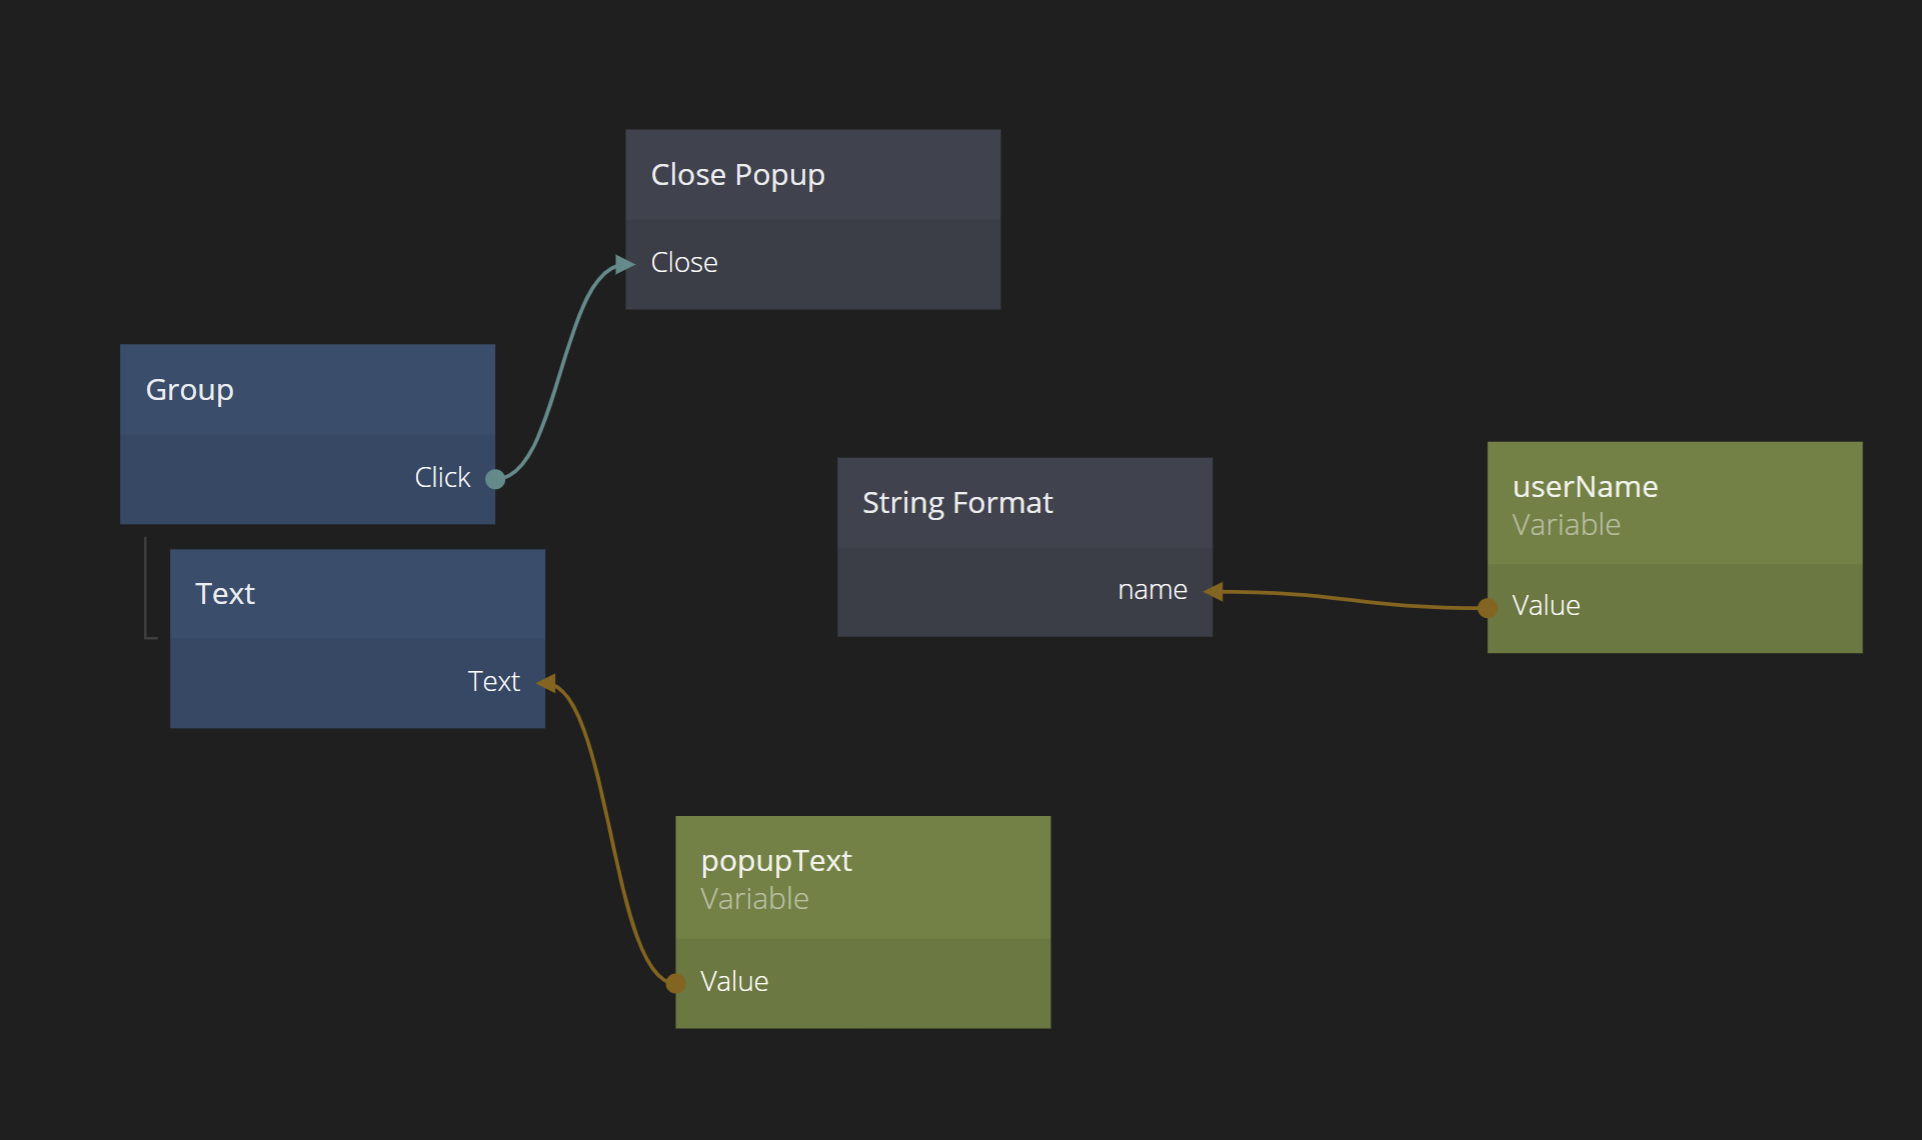1922x1140 pixels.
Task: Click the popupText Value output dot
Action: [676, 983]
